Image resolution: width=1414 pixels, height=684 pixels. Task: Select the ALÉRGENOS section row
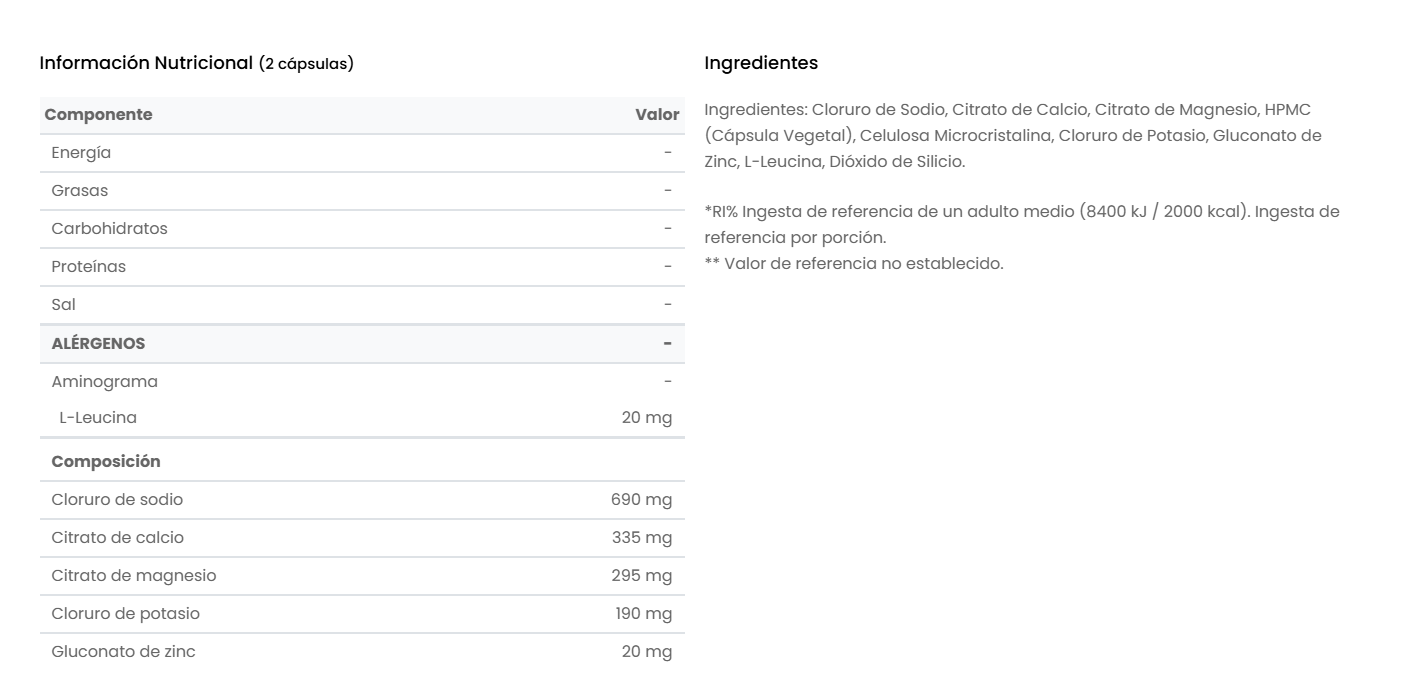coord(98,343)
